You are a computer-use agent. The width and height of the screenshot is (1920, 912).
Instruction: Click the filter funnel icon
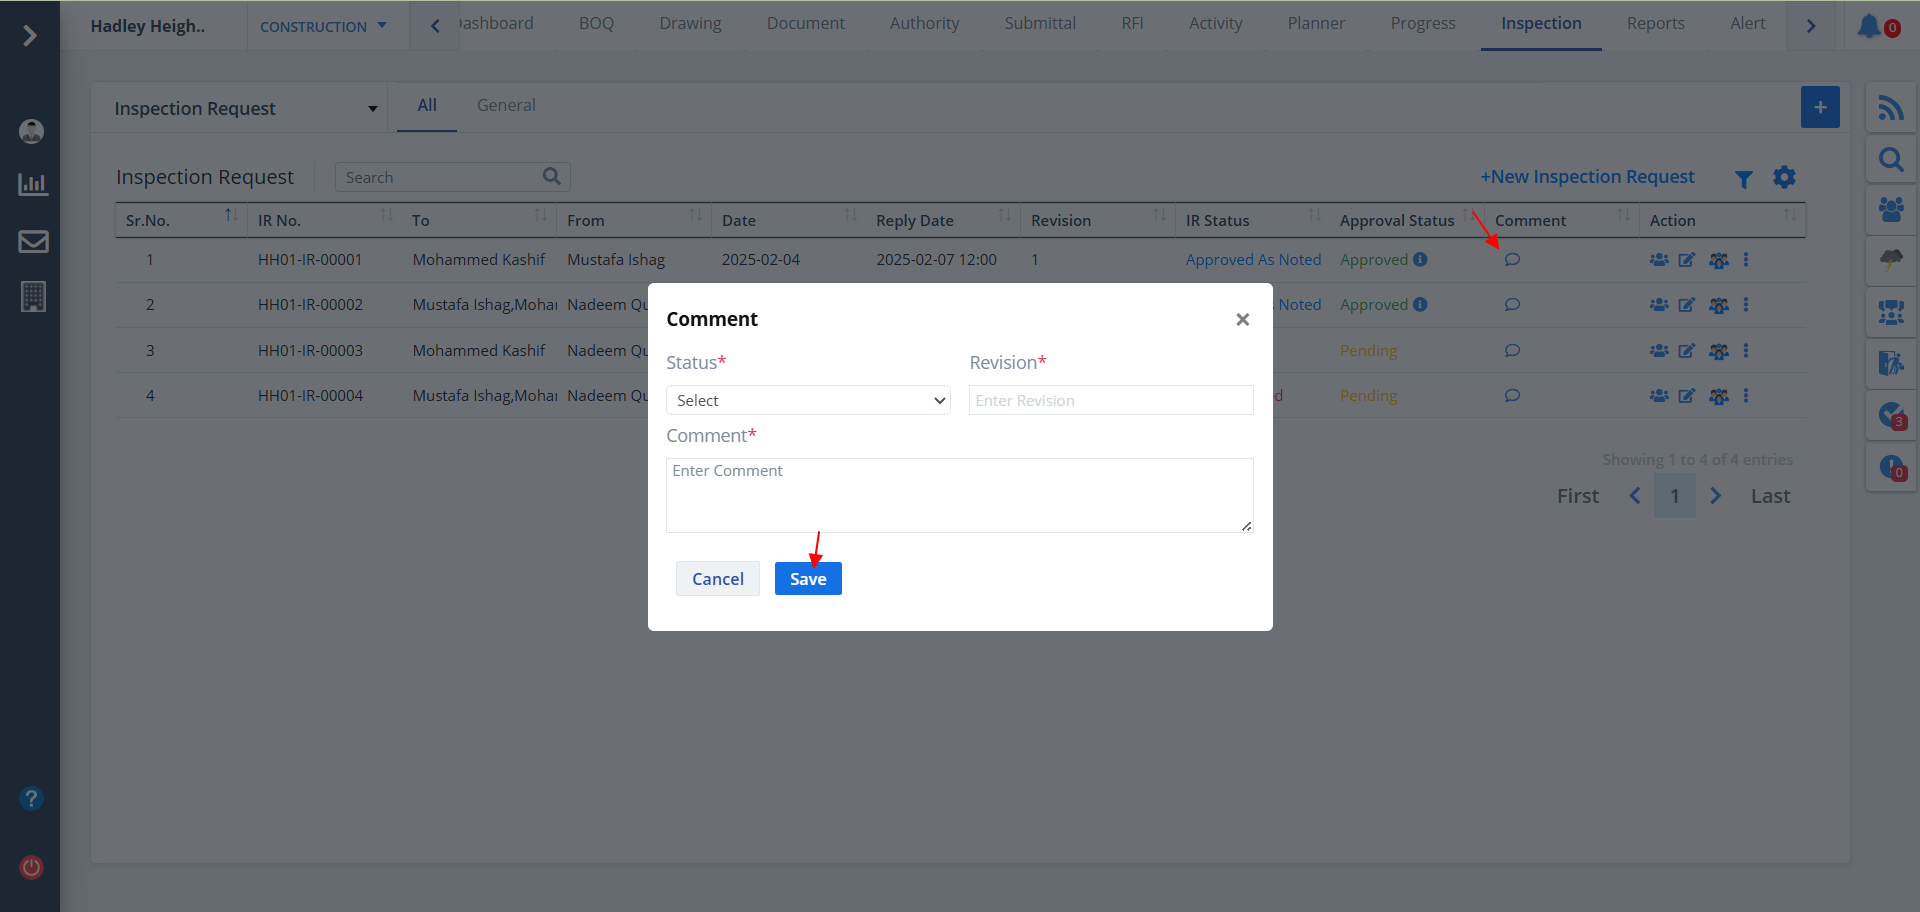tap(1743, 179)
